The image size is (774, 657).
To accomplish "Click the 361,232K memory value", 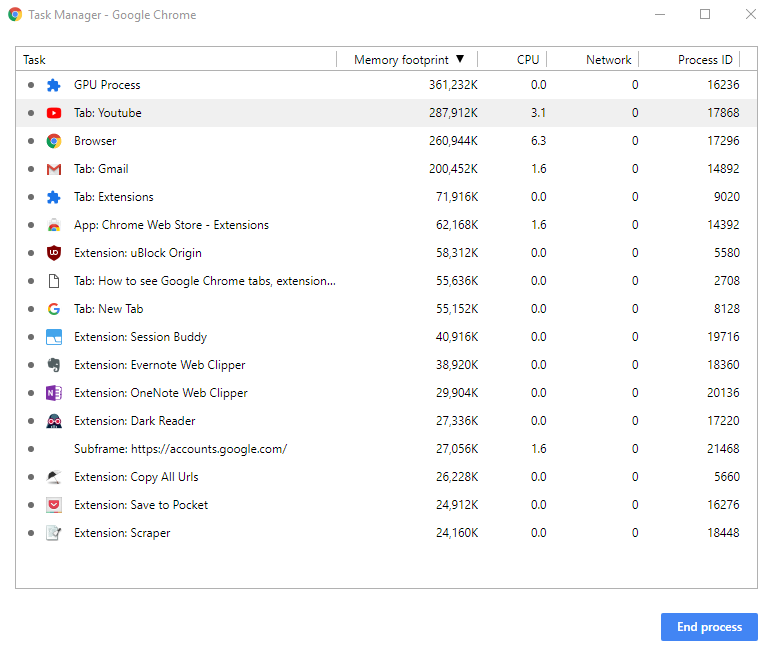I will pyautogui.click(x=453, y=85).
